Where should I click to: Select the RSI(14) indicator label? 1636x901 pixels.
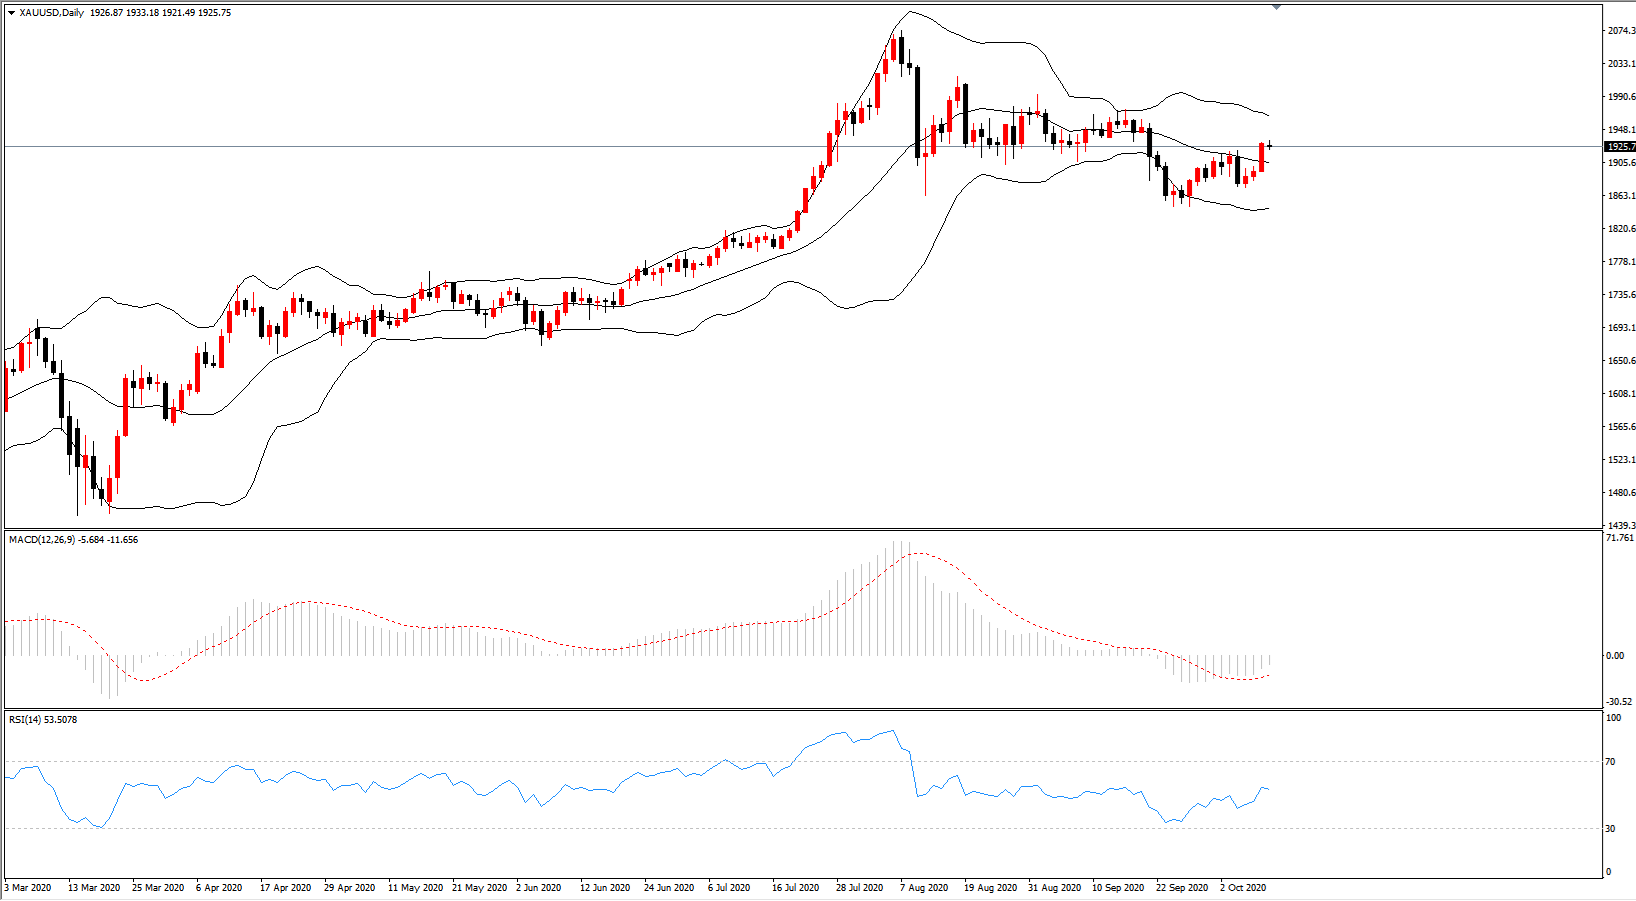click(25, 720)
